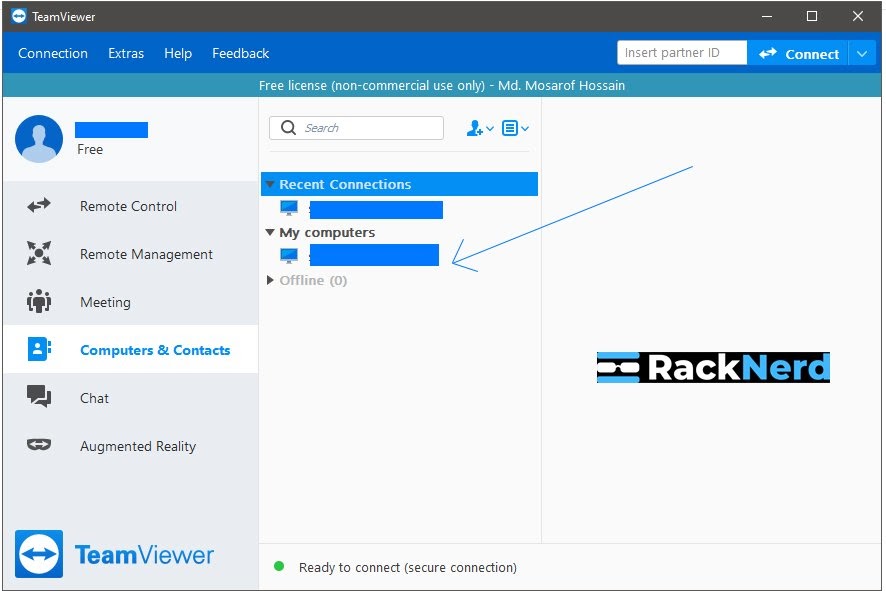The width and height of the screenshot is (886, 591).
Task: Select Computers & Contacts tab label
Action: (x=155, y=350)
